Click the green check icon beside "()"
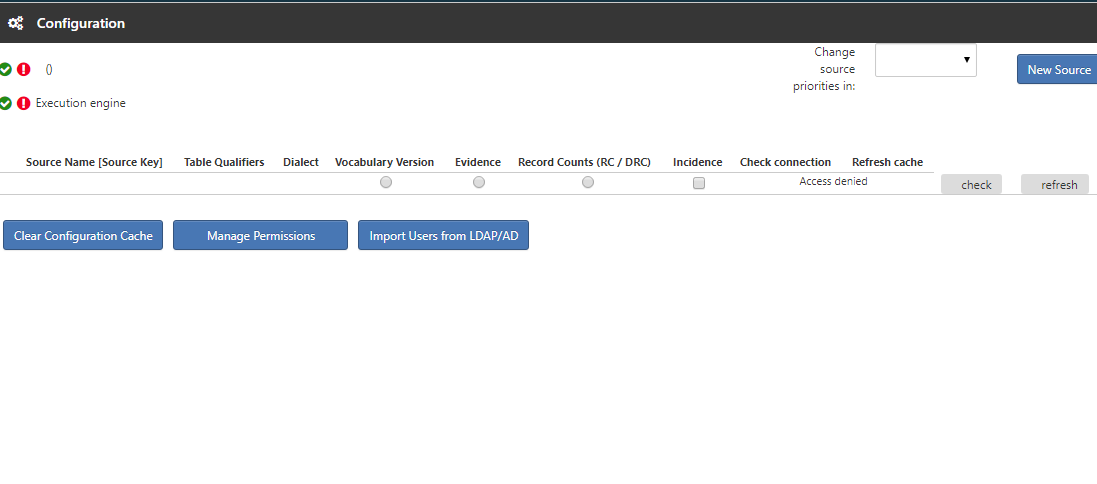The image size is (1097, 484). (5, 69)
